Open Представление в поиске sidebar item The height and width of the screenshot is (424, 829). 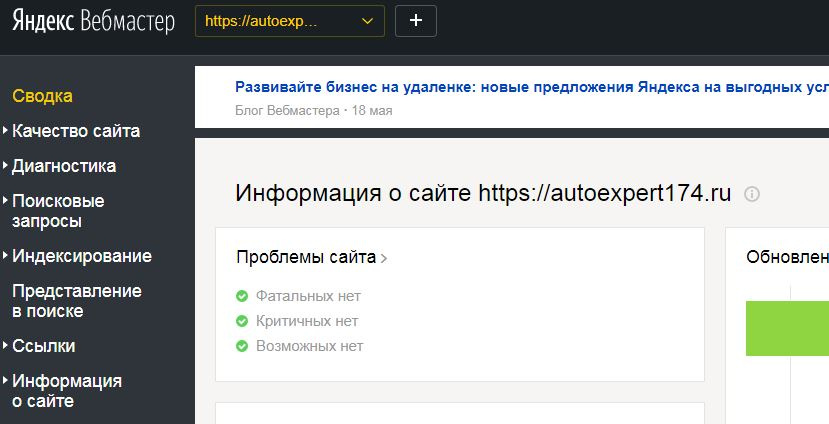pos(77,301)
